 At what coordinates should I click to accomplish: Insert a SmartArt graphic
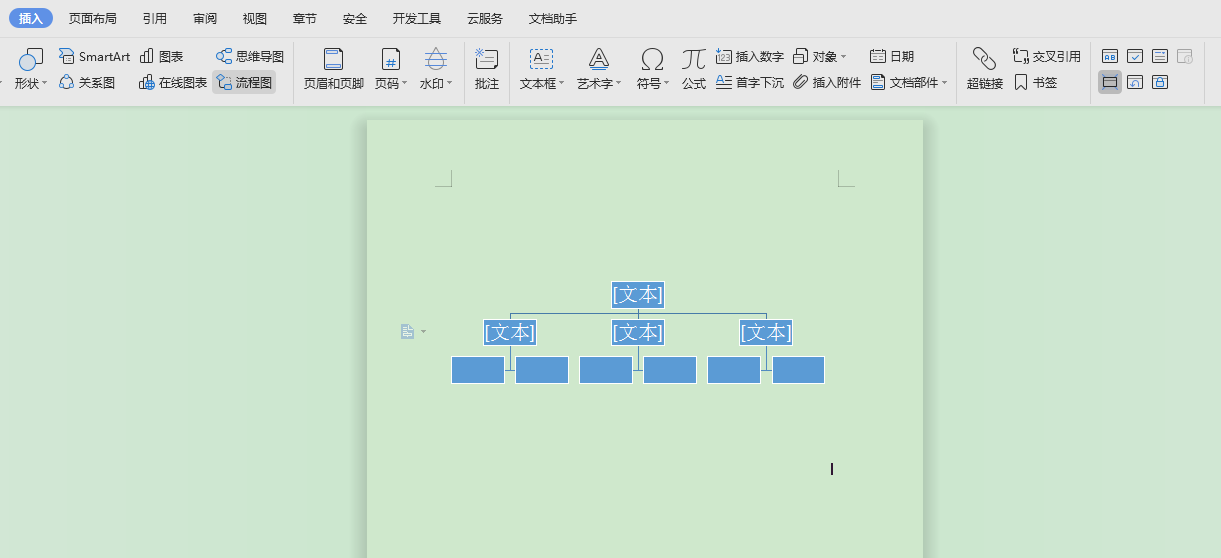pos(94,56)
